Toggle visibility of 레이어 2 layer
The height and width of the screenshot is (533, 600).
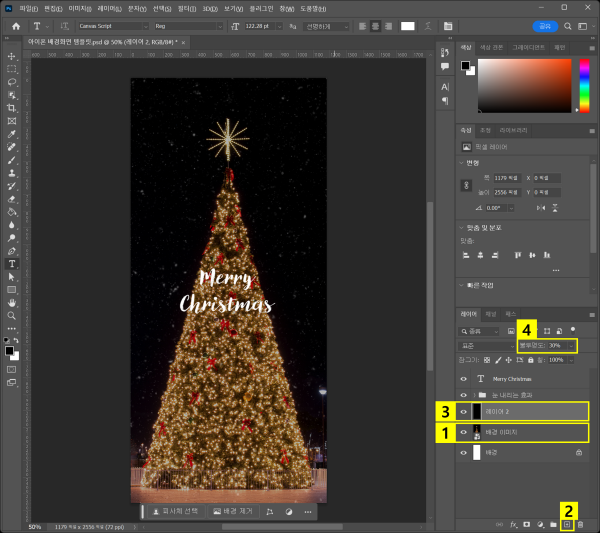[463, 411]
